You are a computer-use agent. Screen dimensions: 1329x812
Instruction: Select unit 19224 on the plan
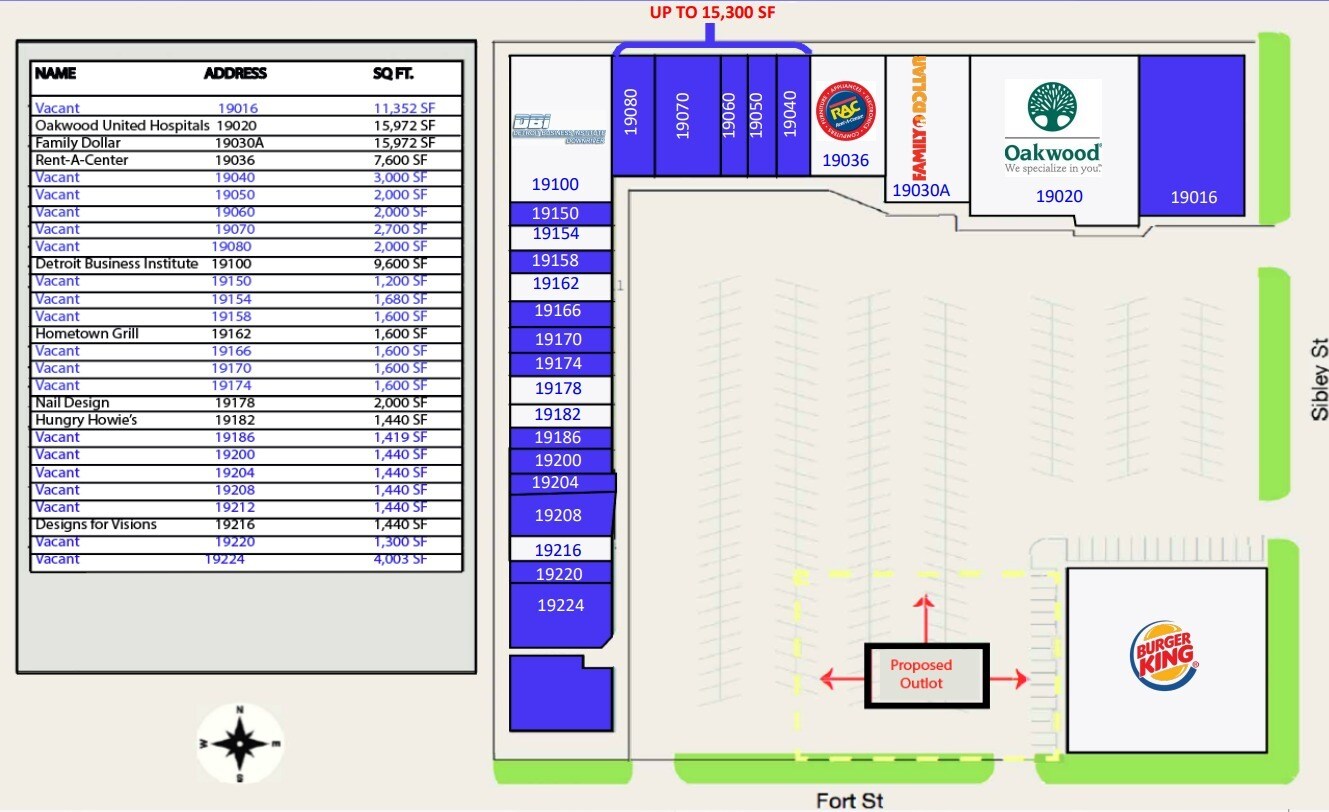pos(561,616)
